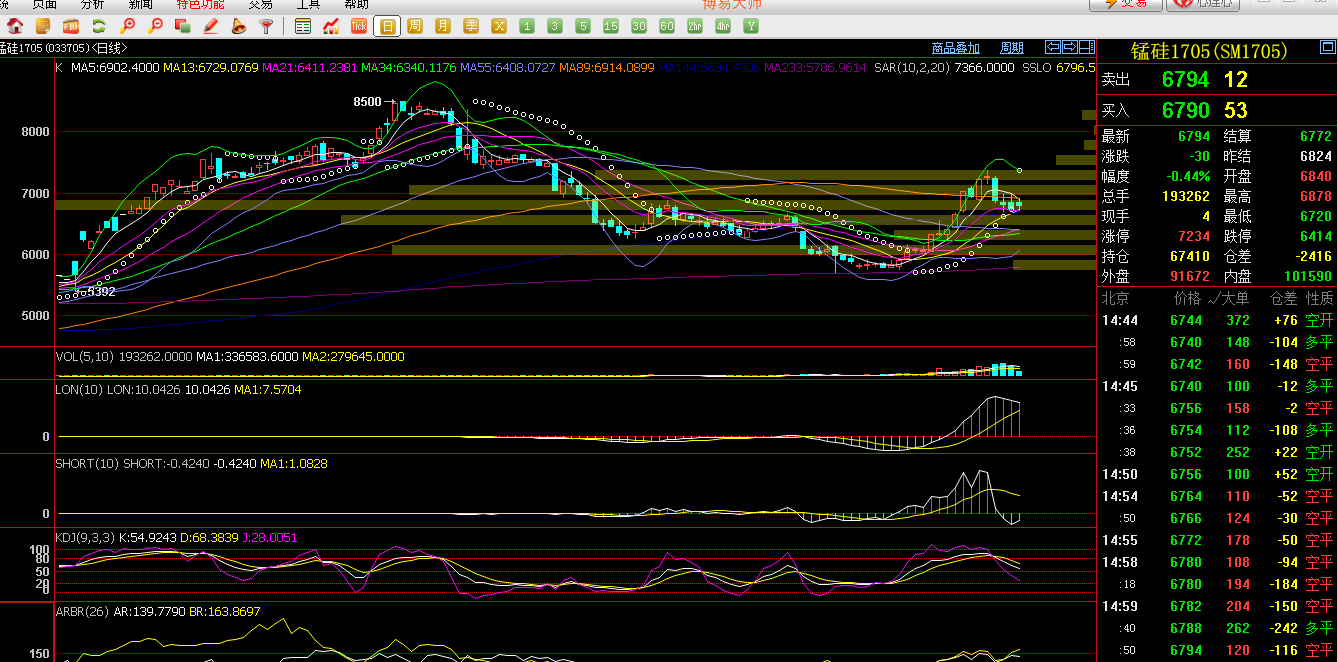
Task: Show the quote list table icon
Action: click(303, 26)
